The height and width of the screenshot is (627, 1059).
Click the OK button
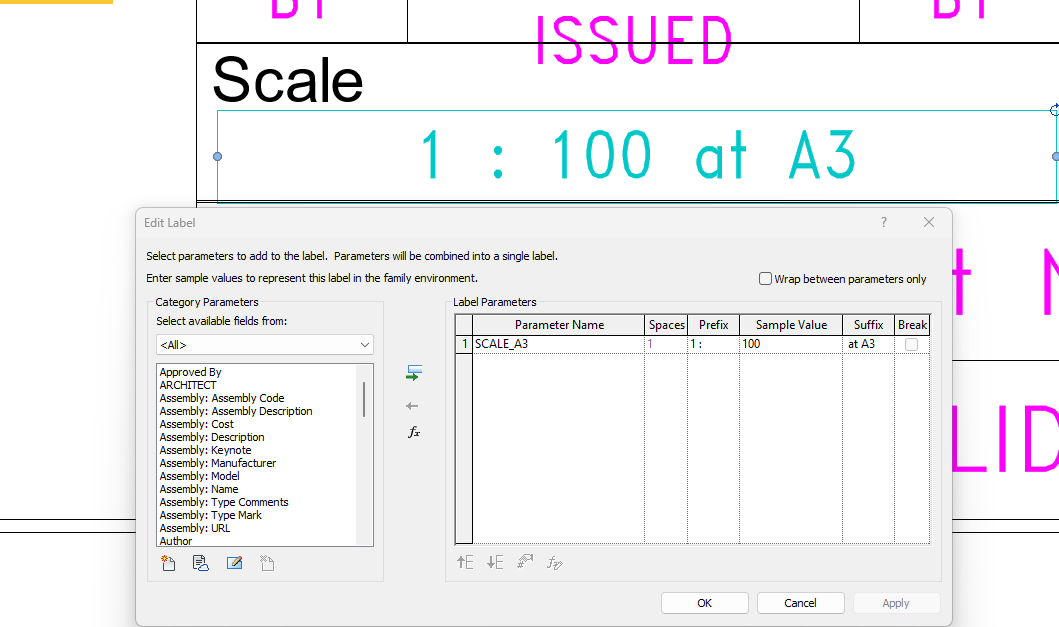(x=704, y=603)
